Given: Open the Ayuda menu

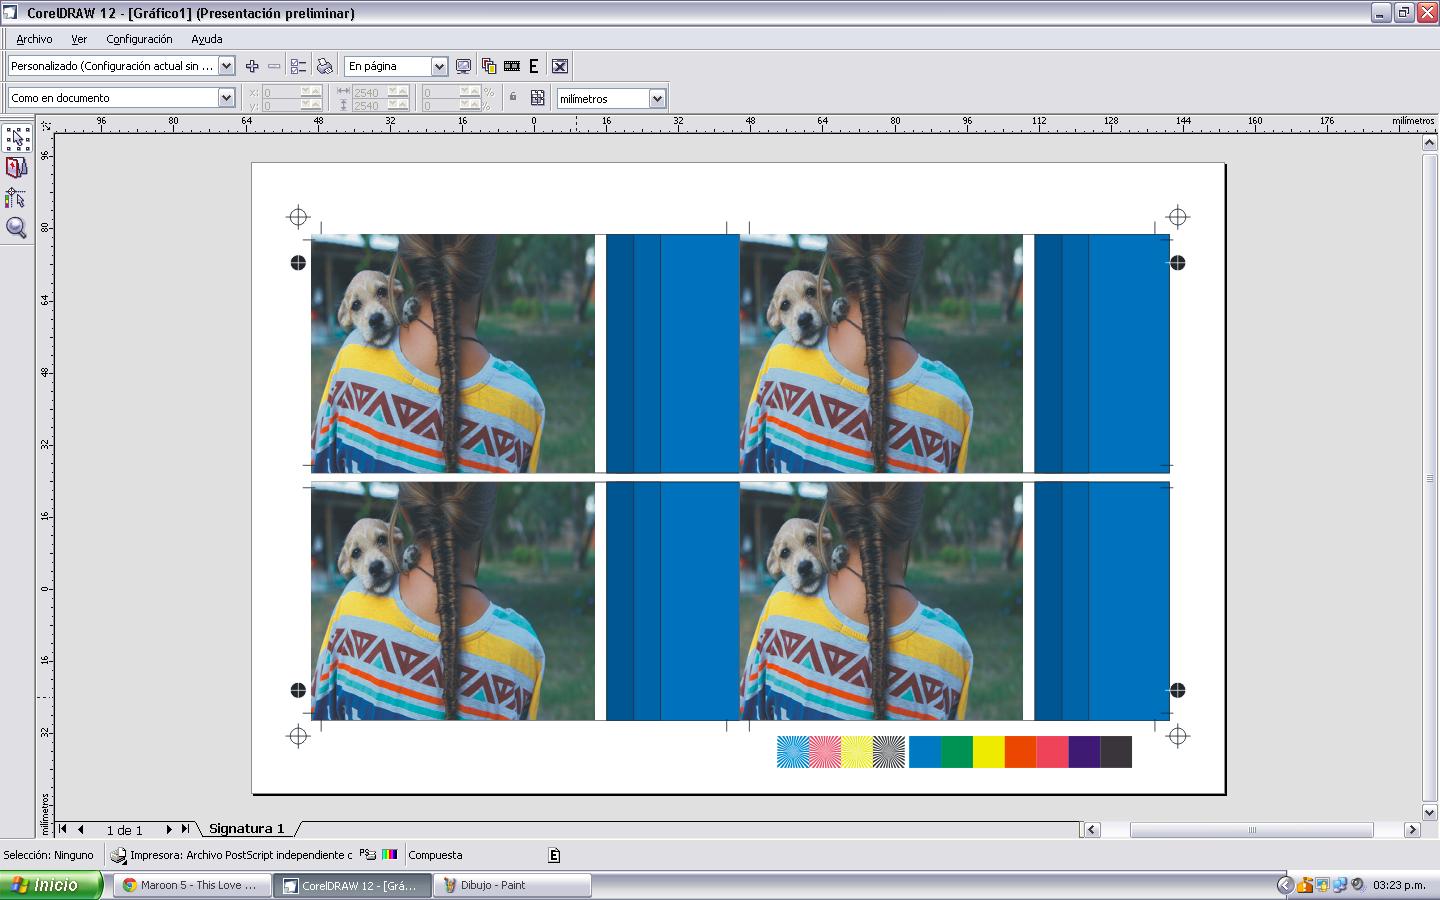Looking at the screenshot, I should (207, 39).
